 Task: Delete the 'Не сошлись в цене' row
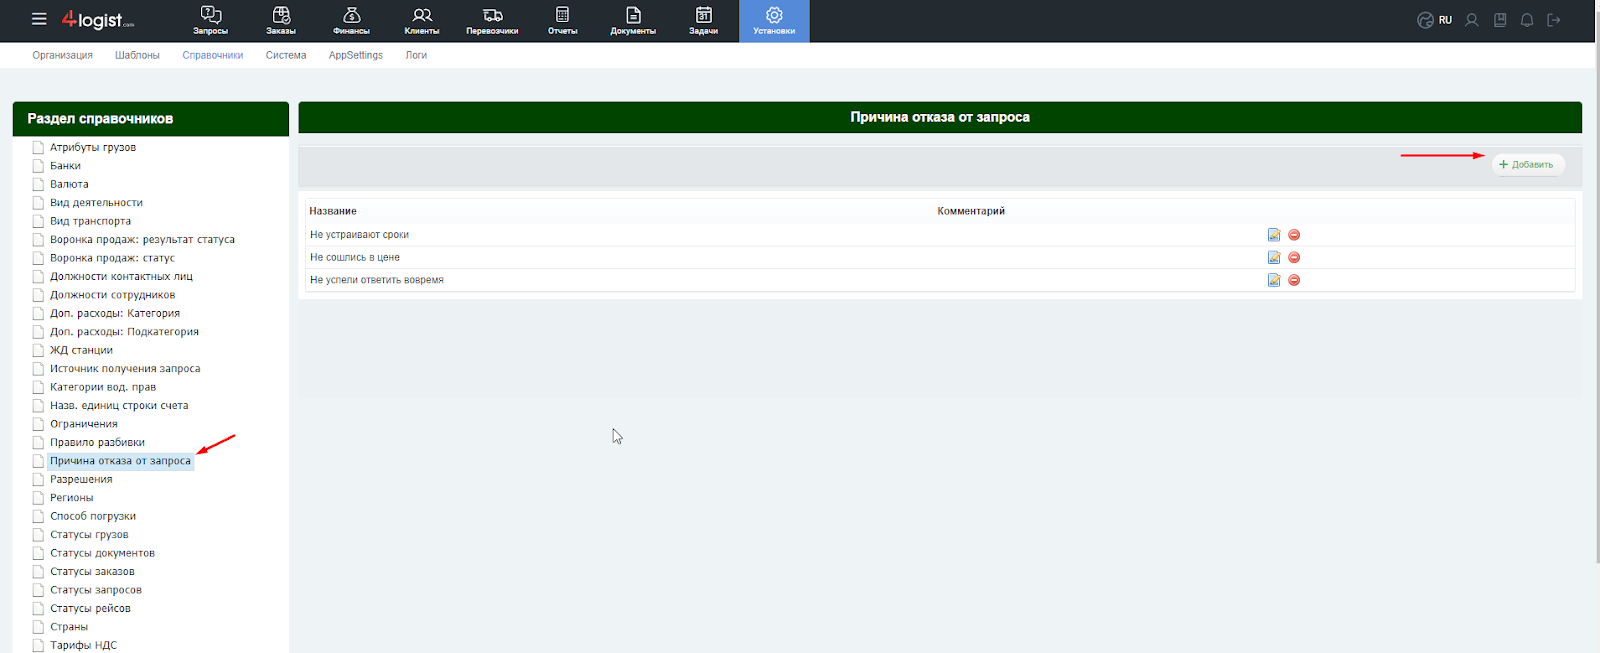[x=1294, y=257]
